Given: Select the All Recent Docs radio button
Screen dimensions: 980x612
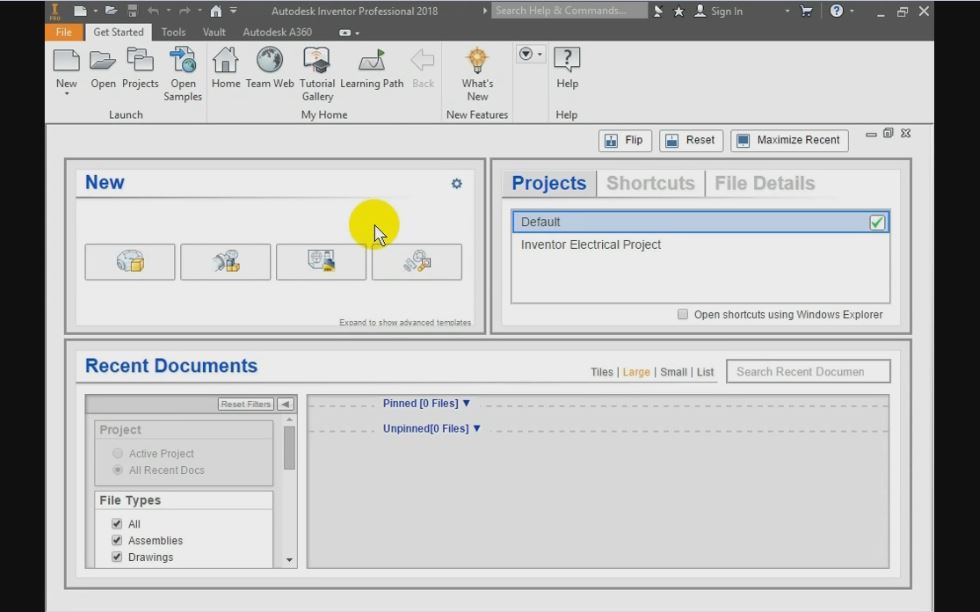Looking at the screenshot, I should point(118,469).
